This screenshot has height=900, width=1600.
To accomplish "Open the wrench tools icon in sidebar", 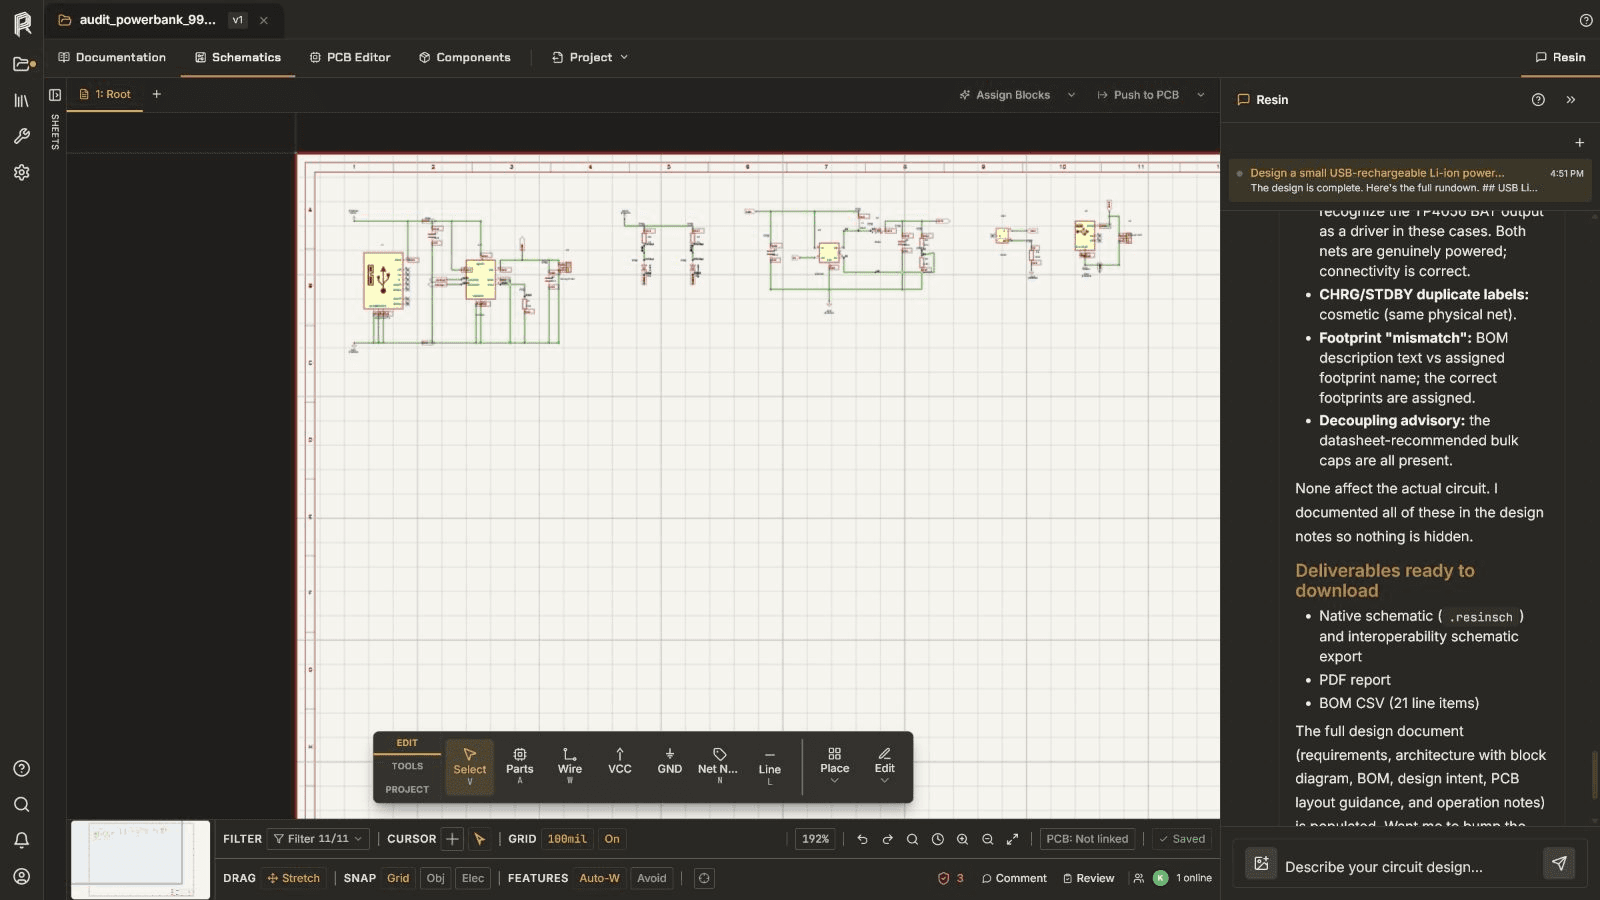I will [22, 136].
